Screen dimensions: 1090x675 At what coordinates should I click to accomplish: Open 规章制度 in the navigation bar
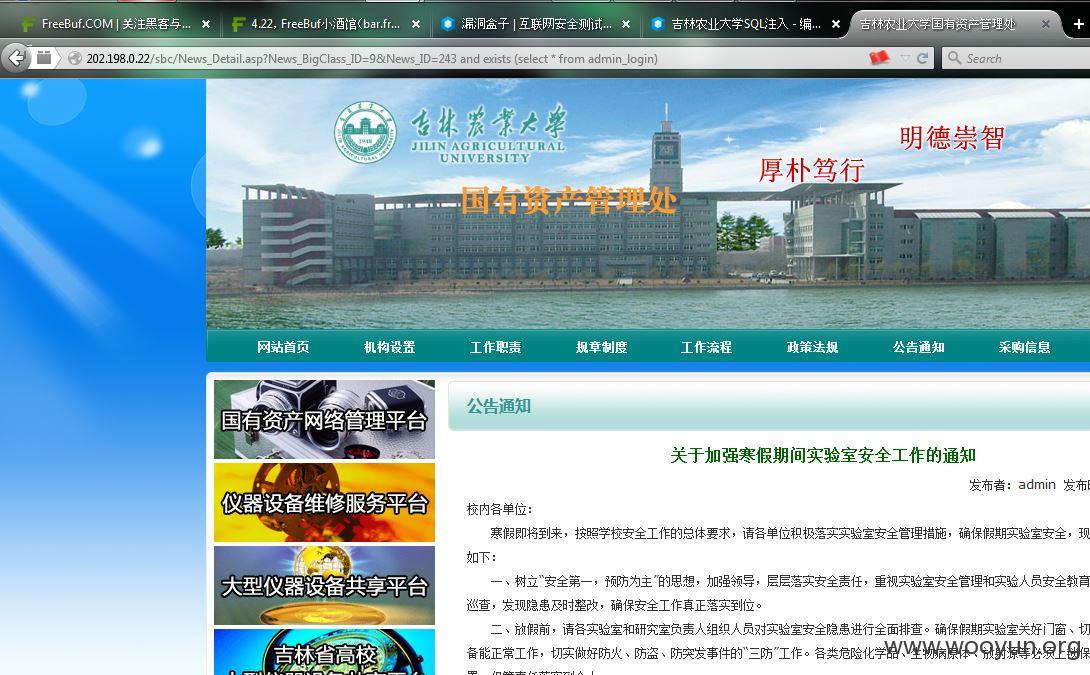601,347
